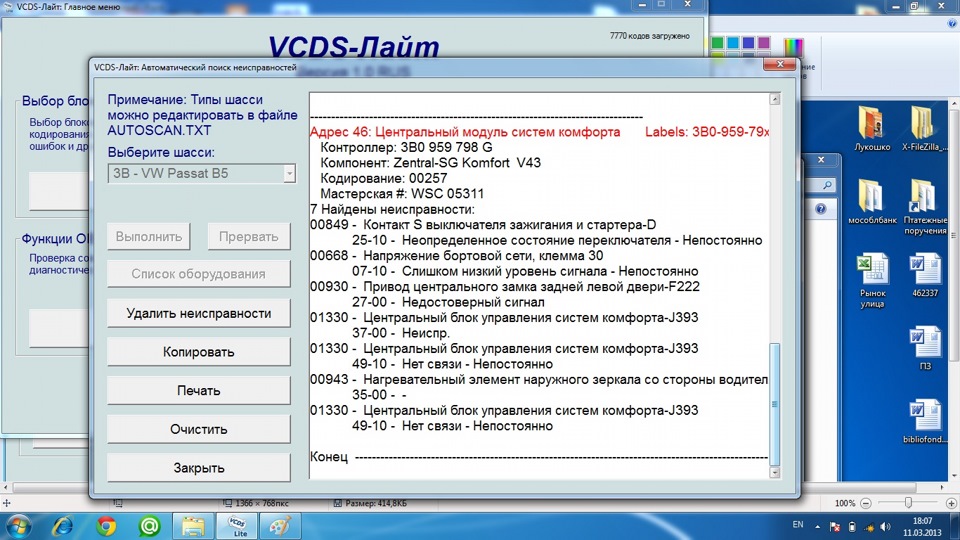Click the results scrollbar up arrow
Viewport: 960px width, 540px height.
pyautogui.click(x=774, y=99)
